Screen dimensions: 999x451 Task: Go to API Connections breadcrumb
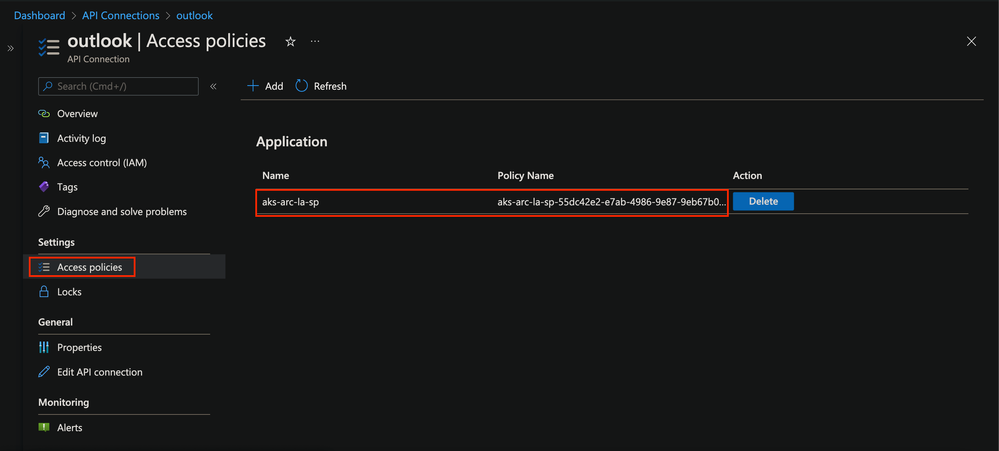(x=120, y=15)
